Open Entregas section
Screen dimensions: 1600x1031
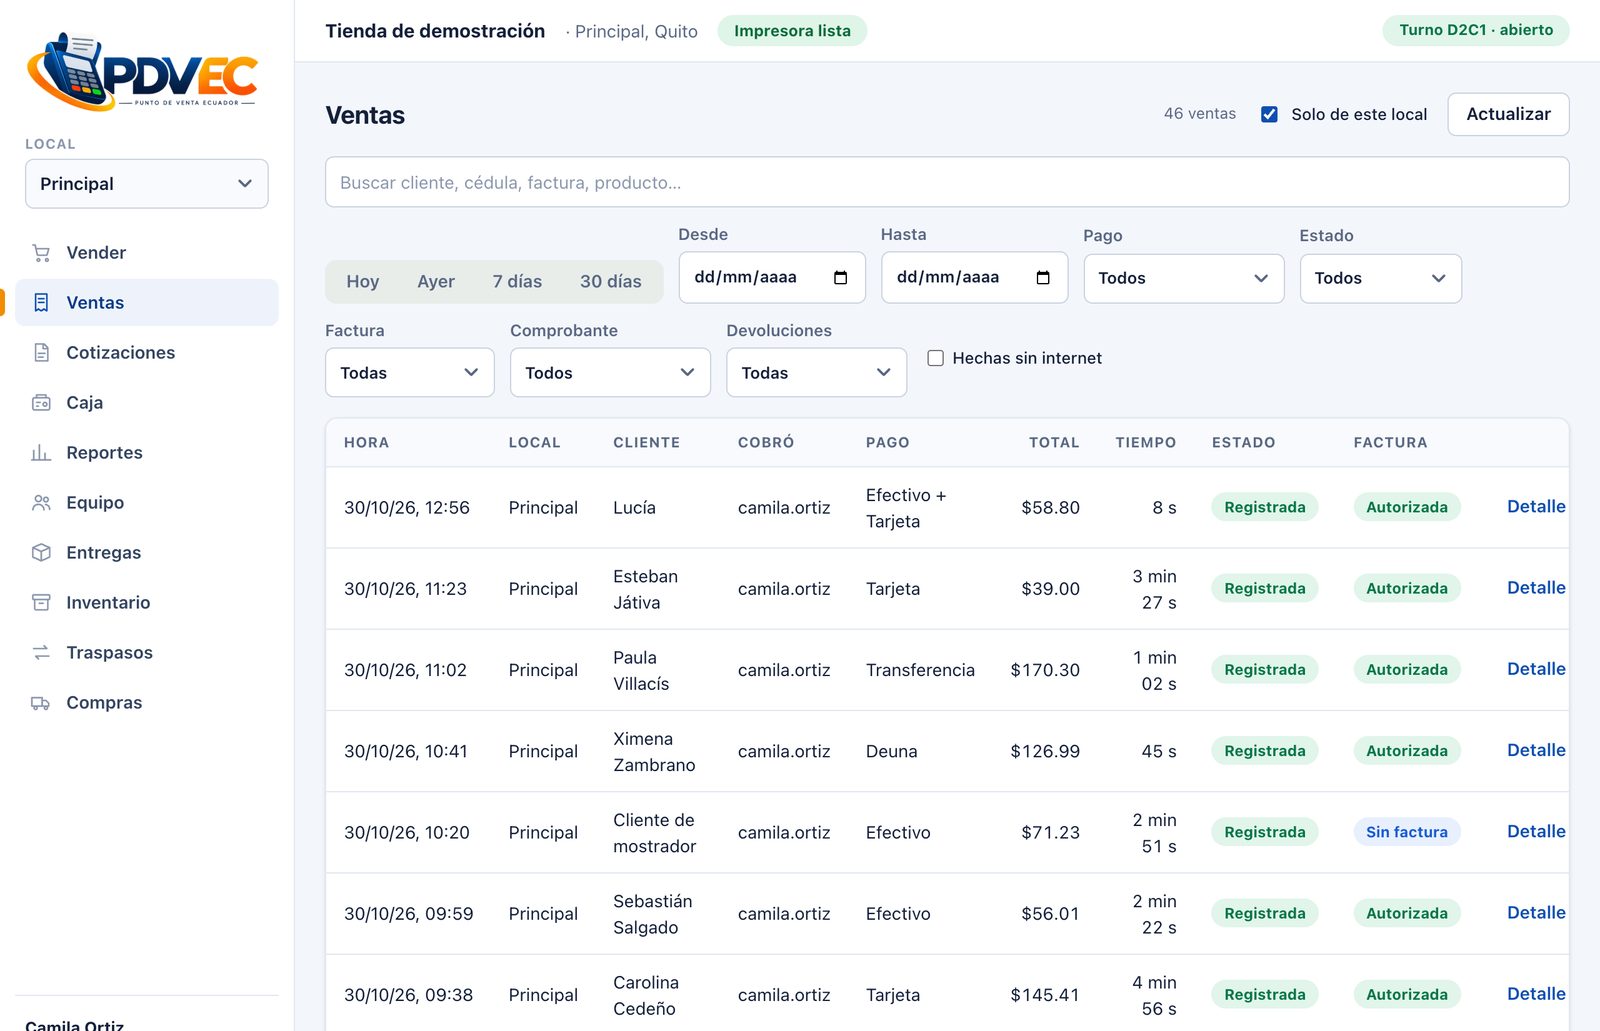[x=147, y=553]
